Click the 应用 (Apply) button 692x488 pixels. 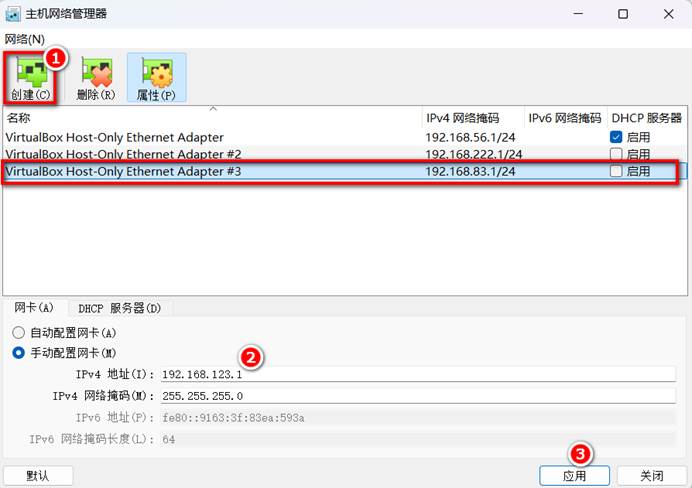[x=574, y=476]
